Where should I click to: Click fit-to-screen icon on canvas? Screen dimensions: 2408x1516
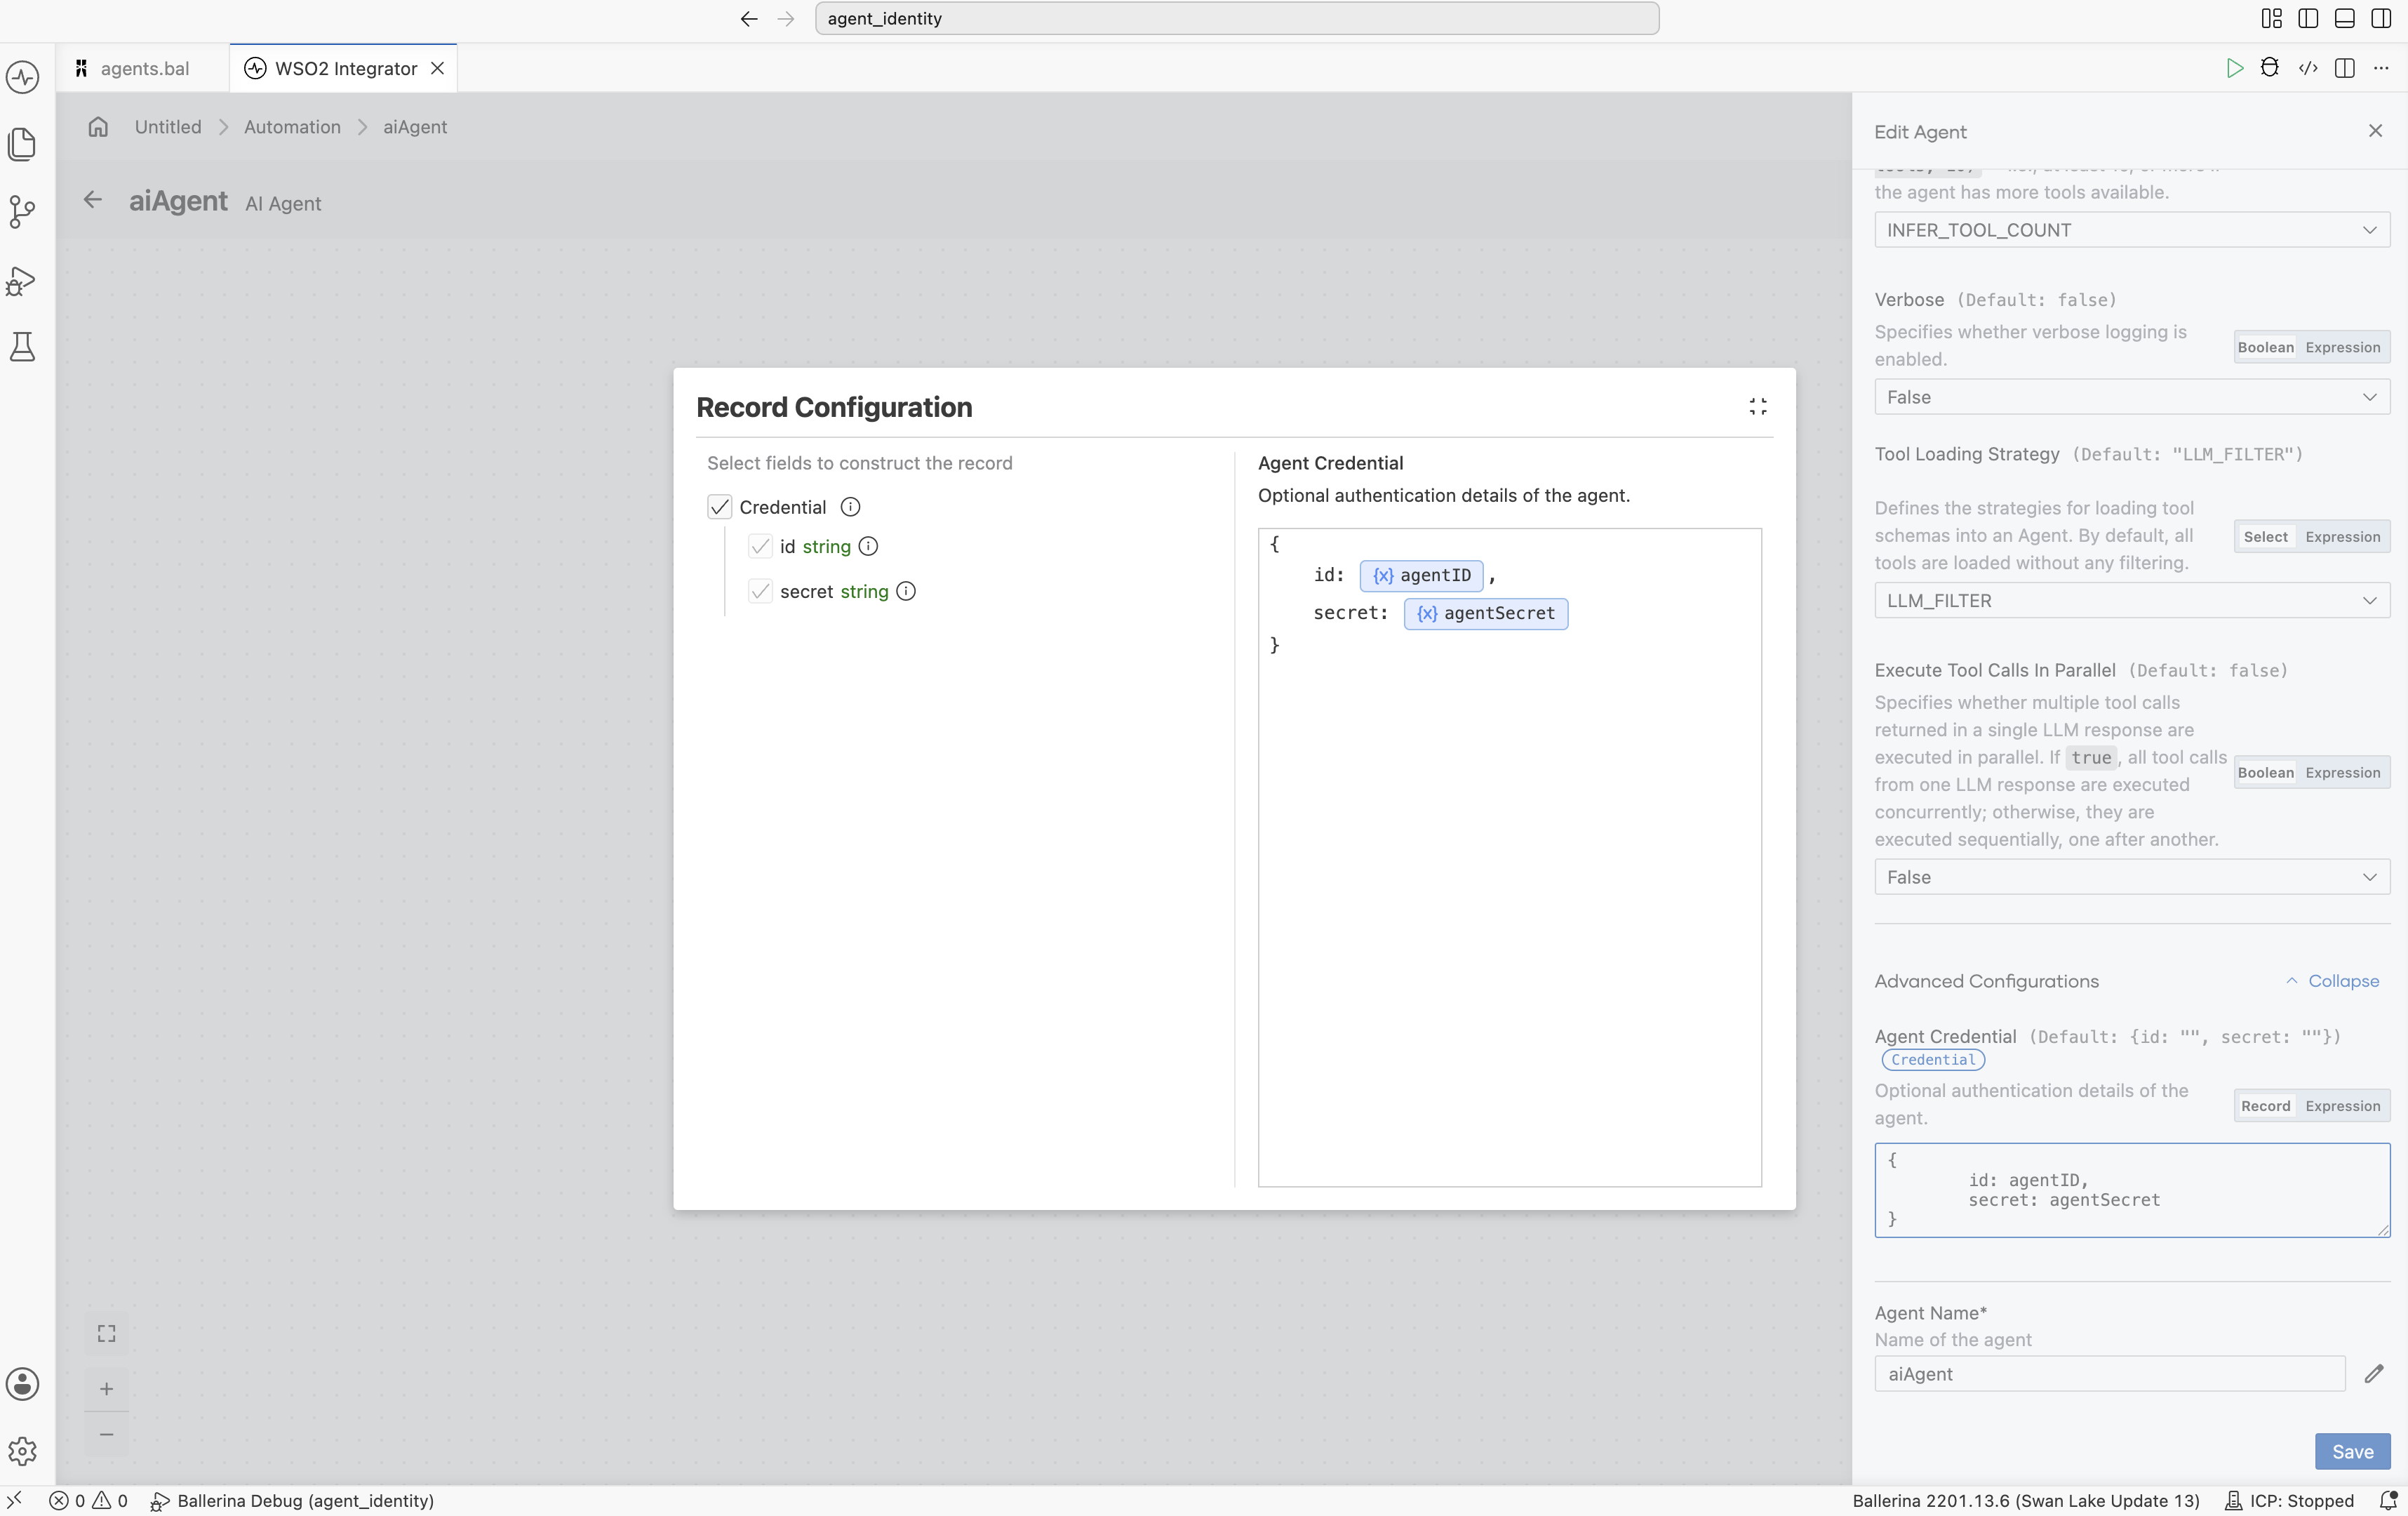pyautogui.click(x=107, y=1333)
